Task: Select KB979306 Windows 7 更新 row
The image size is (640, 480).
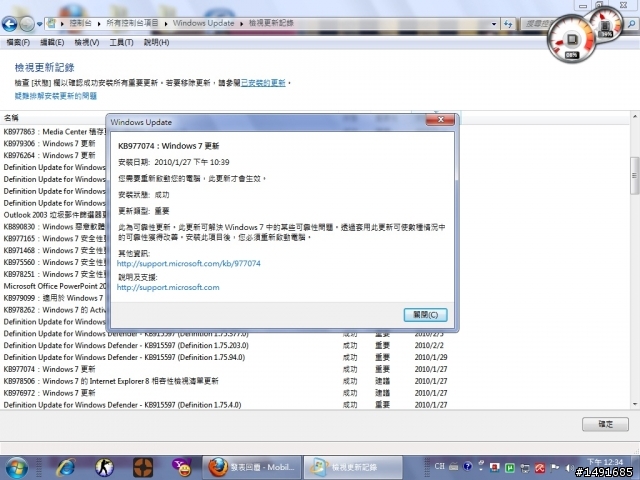Action: point(49,144)
